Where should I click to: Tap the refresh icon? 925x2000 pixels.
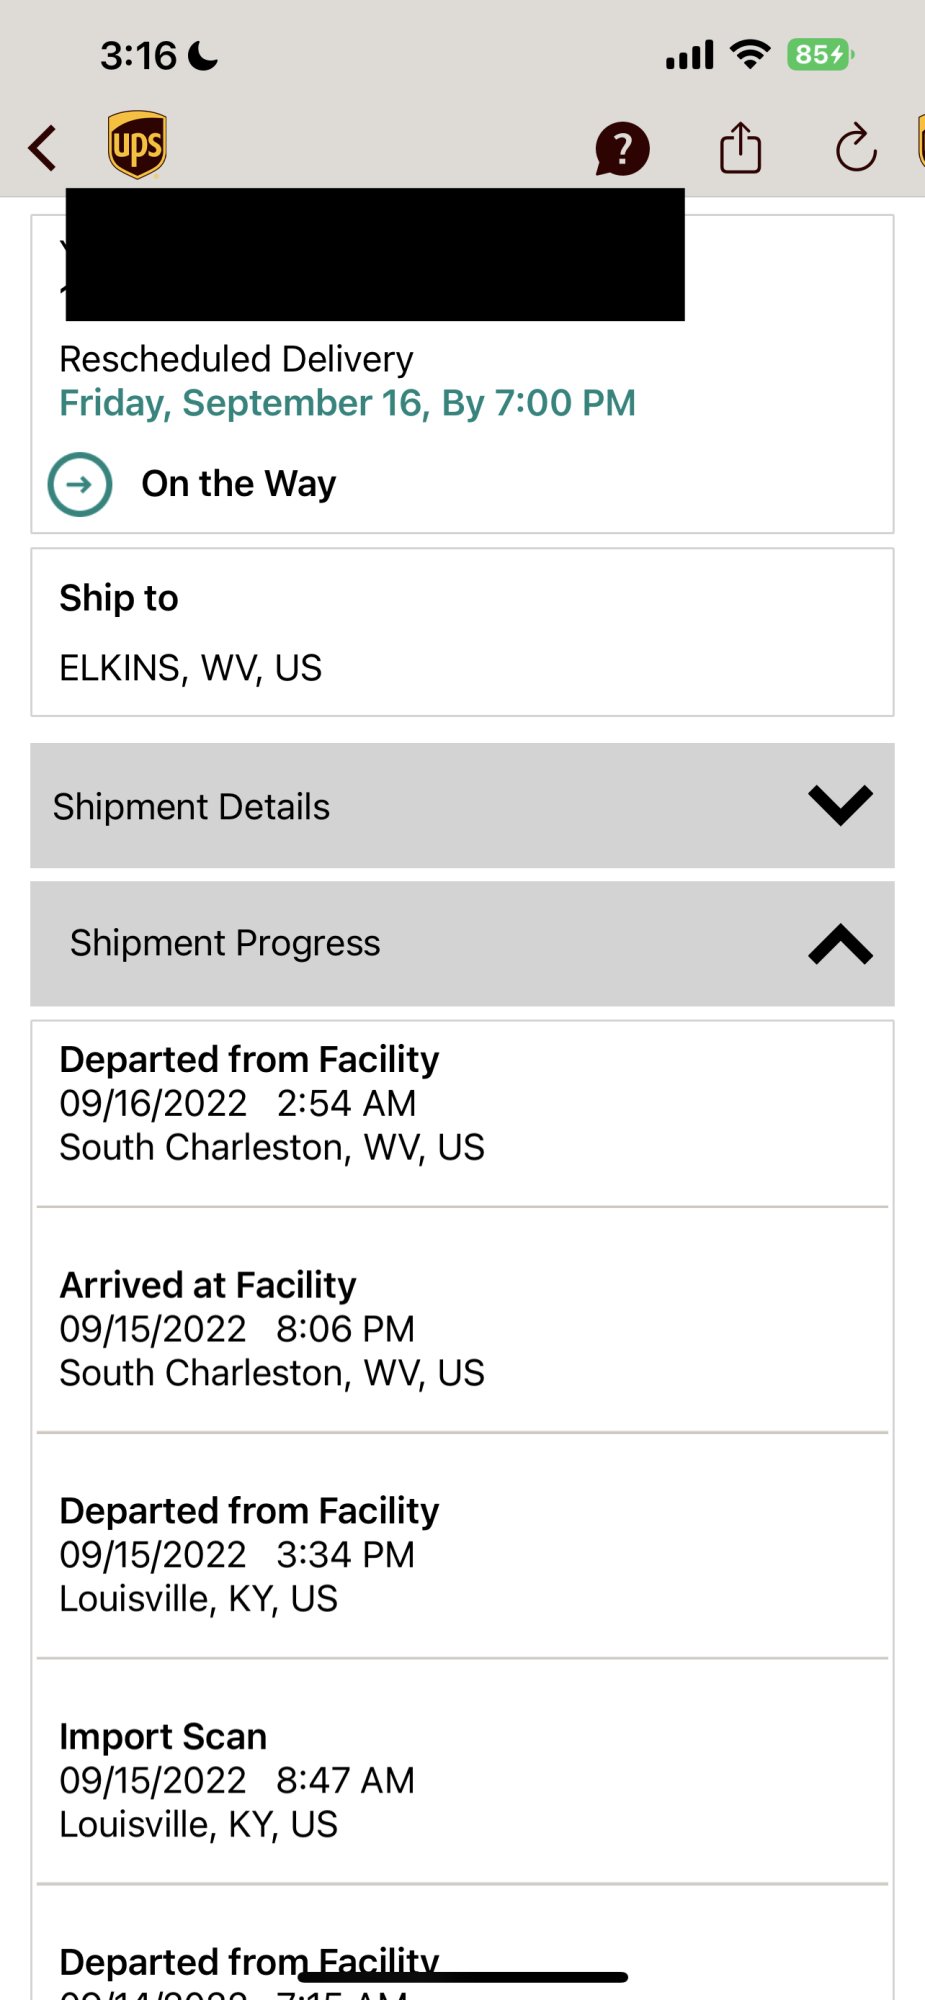pos(856,149)
